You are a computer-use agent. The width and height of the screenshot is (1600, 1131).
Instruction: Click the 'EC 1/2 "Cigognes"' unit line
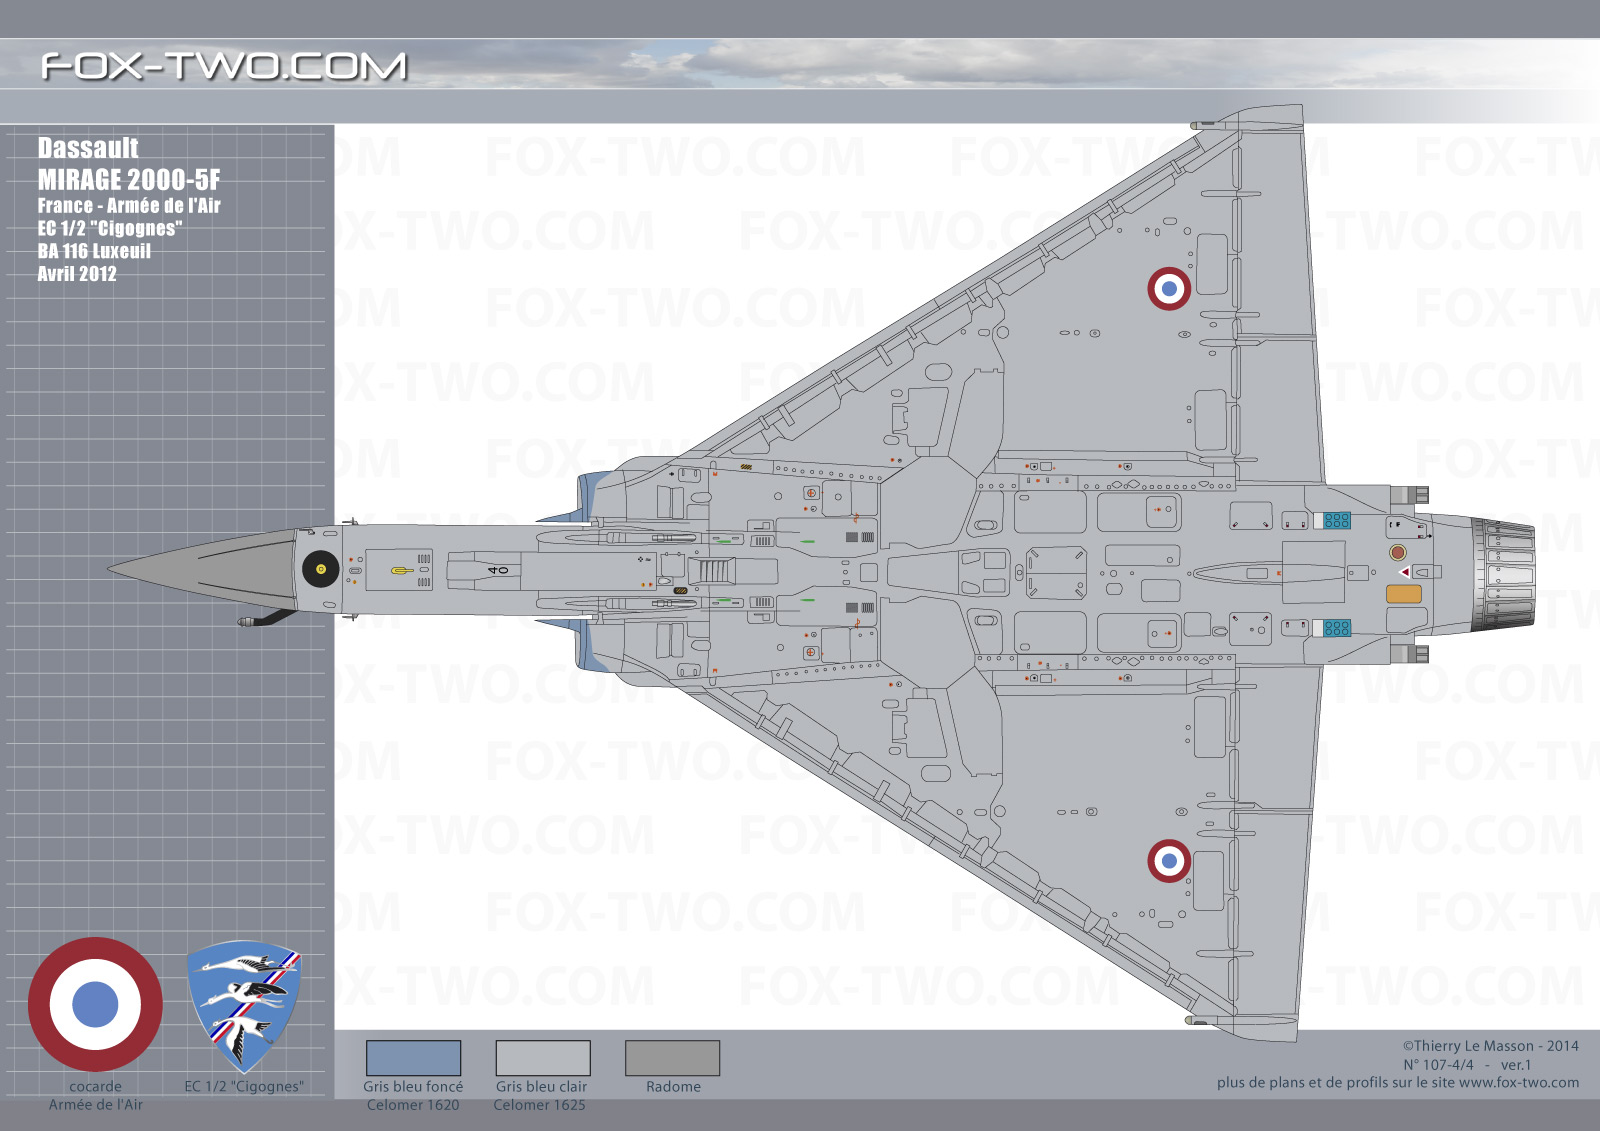click(110, 228)
